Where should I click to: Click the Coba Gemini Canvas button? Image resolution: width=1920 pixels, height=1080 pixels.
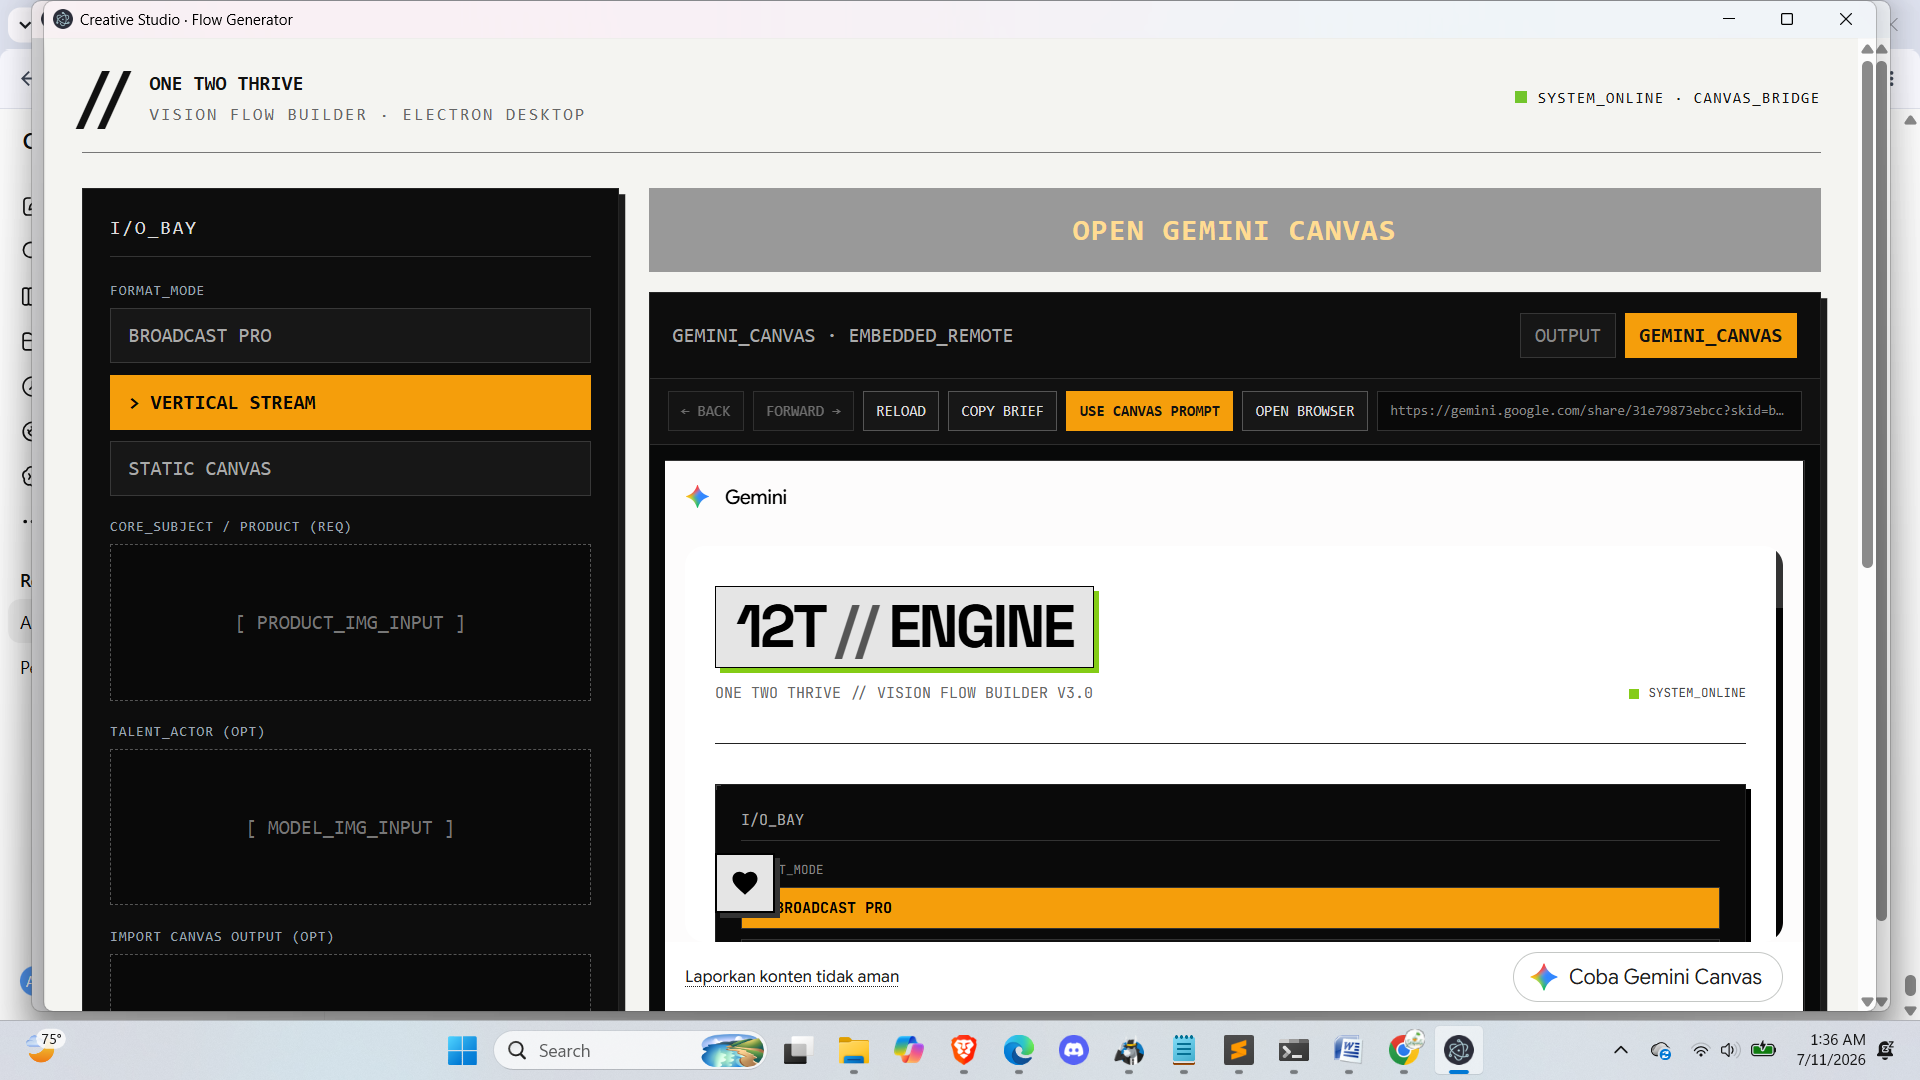pos(1647,977)
